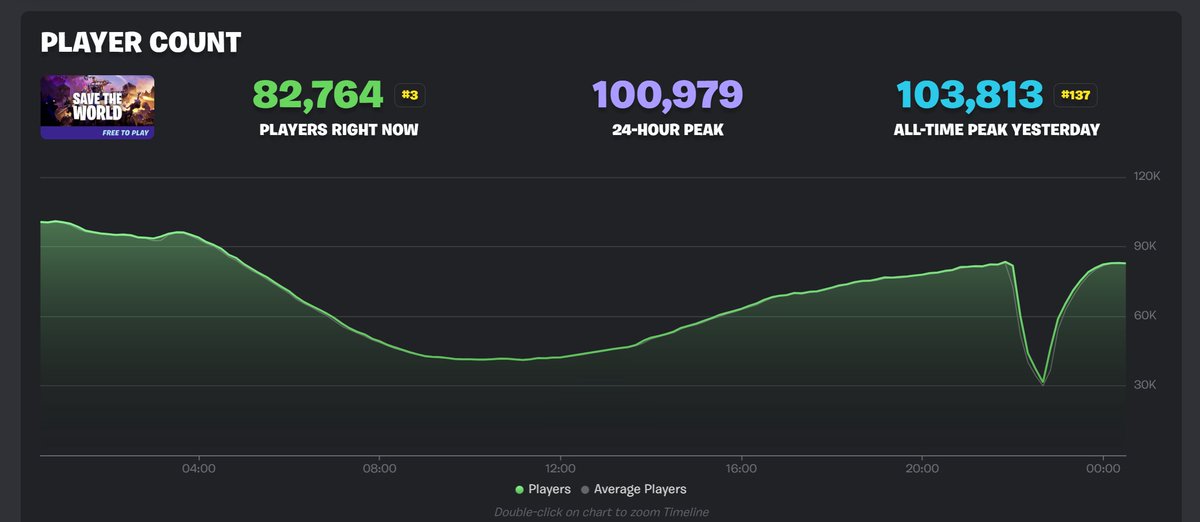The image size is (1200, 522).
Task: Click the 24-HOUR PEAK label
Action: pos(668,130)
